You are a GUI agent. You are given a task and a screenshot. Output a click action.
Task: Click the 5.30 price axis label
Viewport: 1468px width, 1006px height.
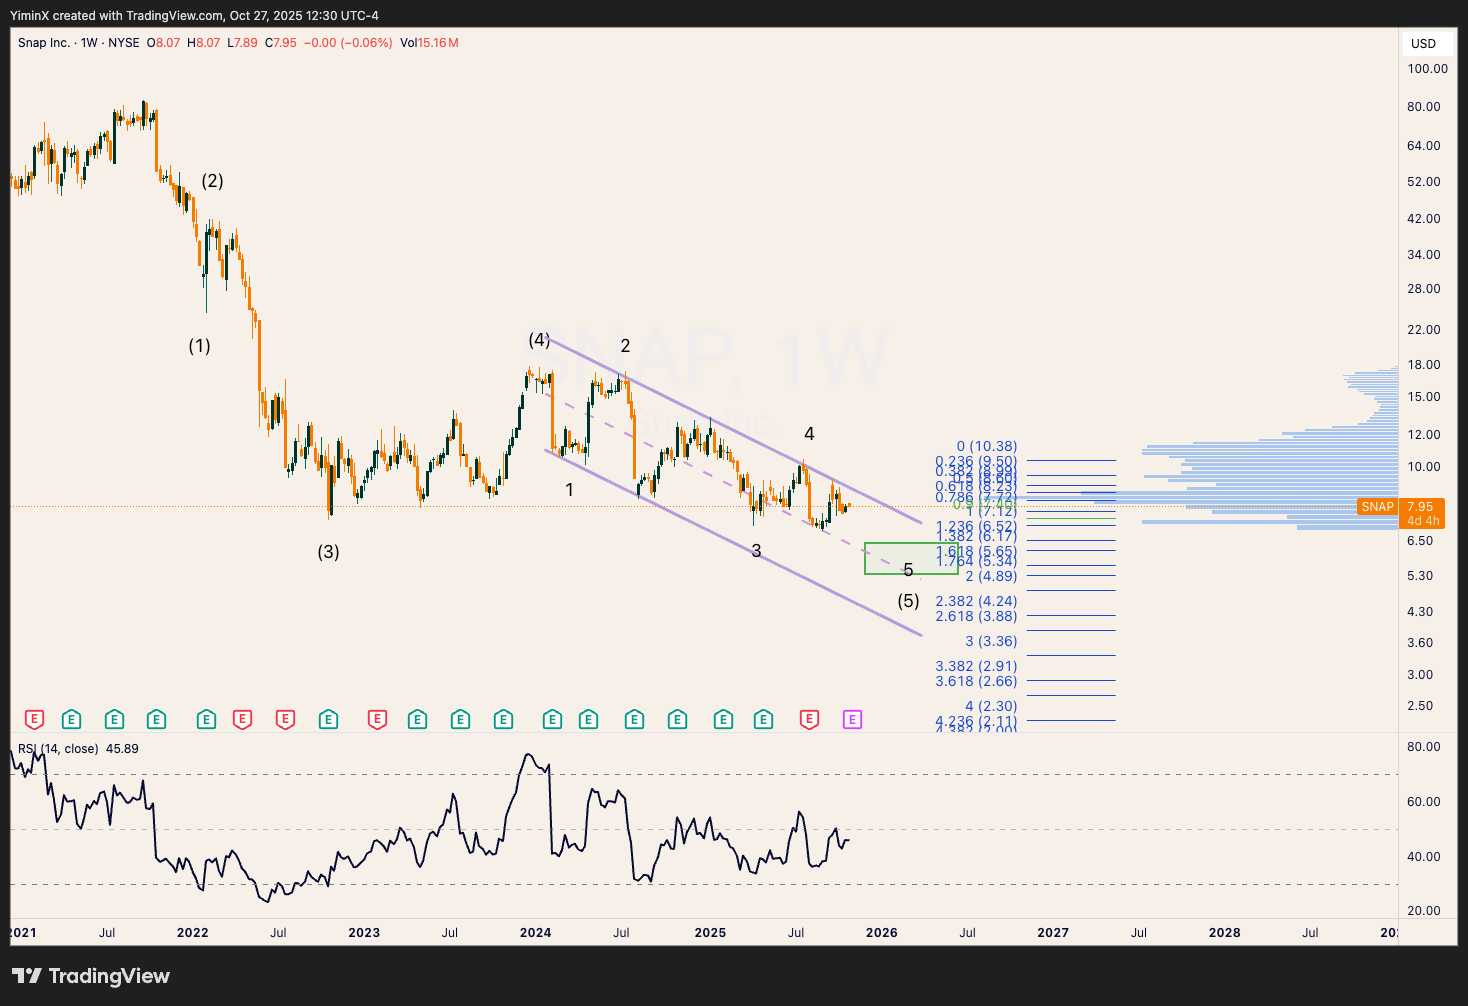1420,576
